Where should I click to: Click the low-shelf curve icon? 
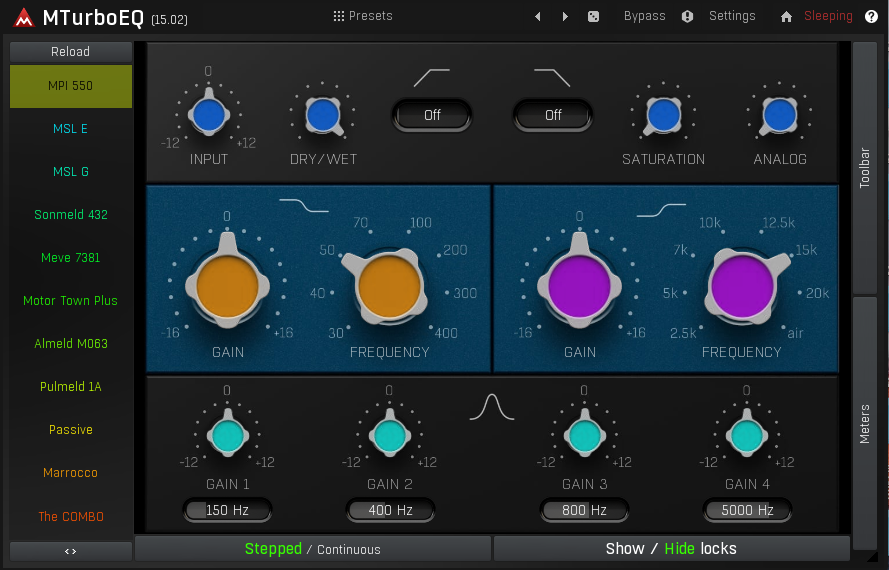click(x=304, y=205)
